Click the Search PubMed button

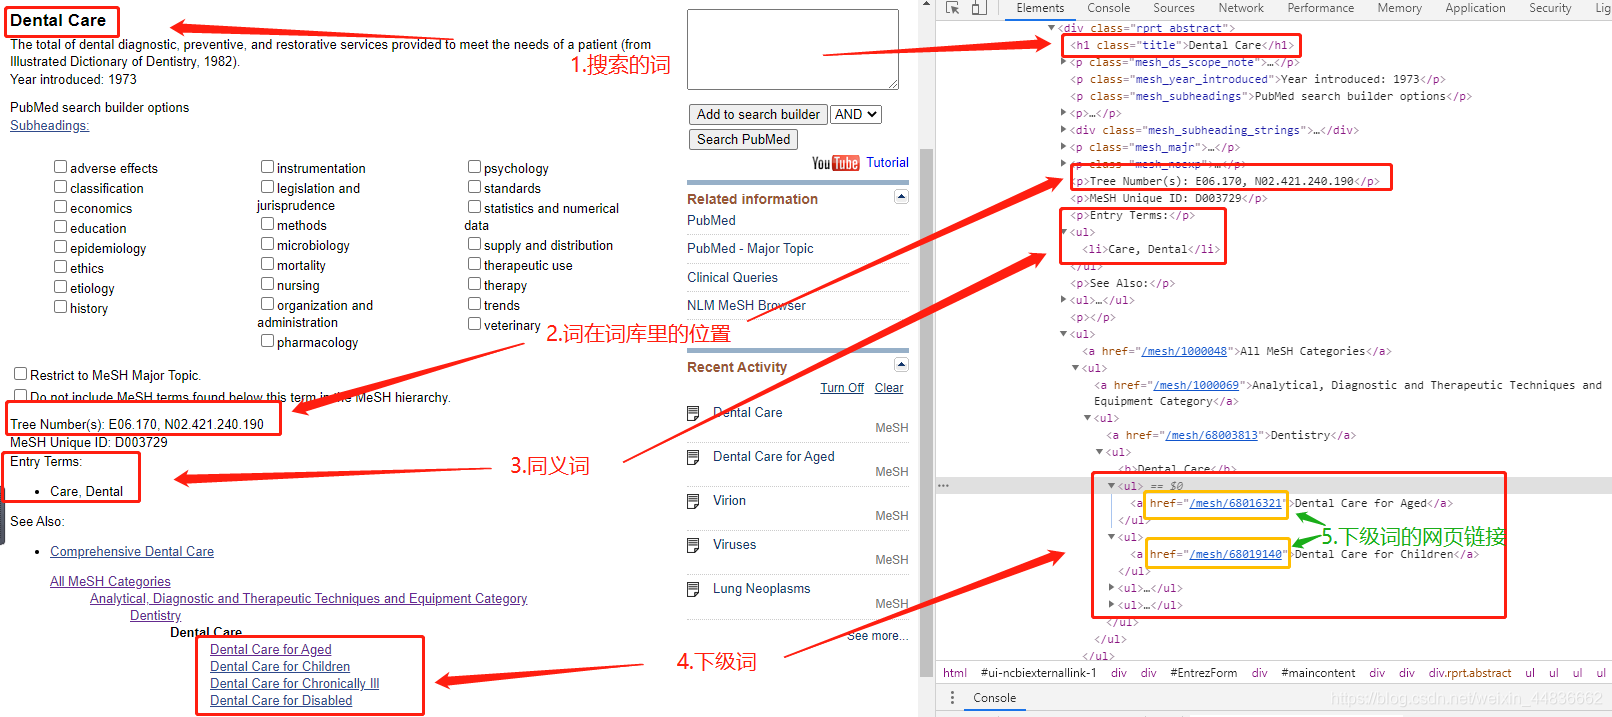(x=744, y=140)
